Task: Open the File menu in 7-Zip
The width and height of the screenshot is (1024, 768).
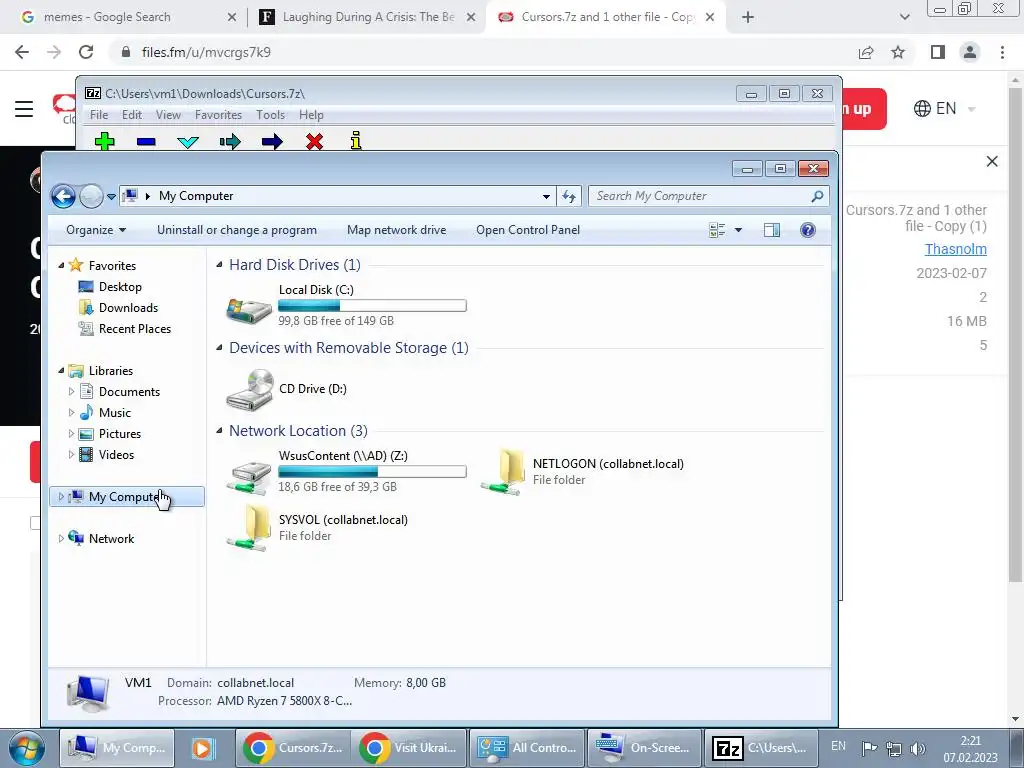Action: click(x=99, y=115)
